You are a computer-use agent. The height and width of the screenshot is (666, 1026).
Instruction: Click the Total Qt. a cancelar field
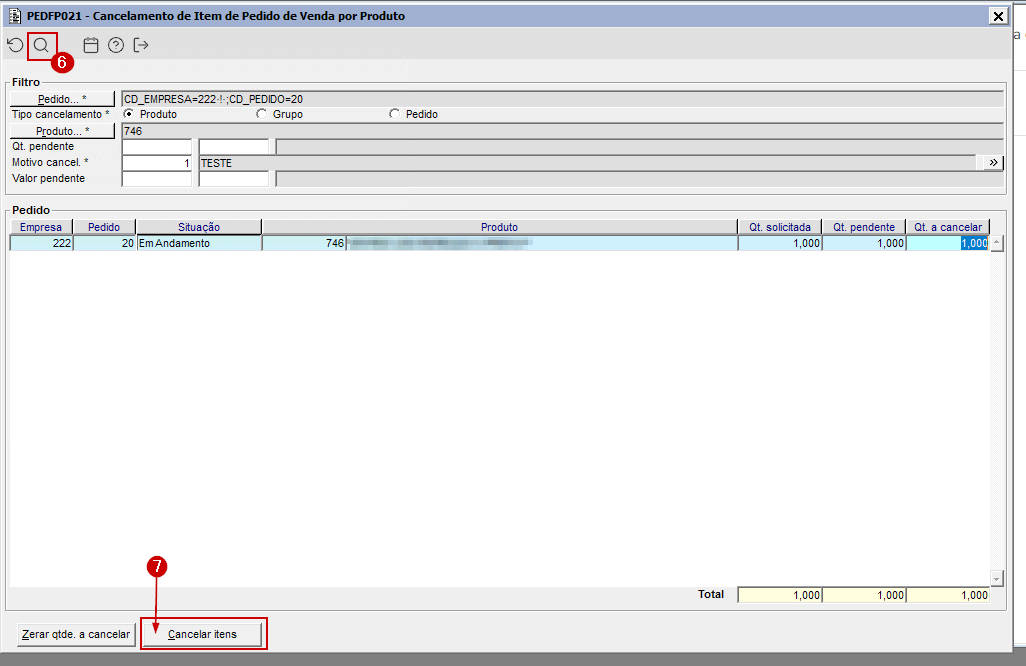(x=947, y=595)
